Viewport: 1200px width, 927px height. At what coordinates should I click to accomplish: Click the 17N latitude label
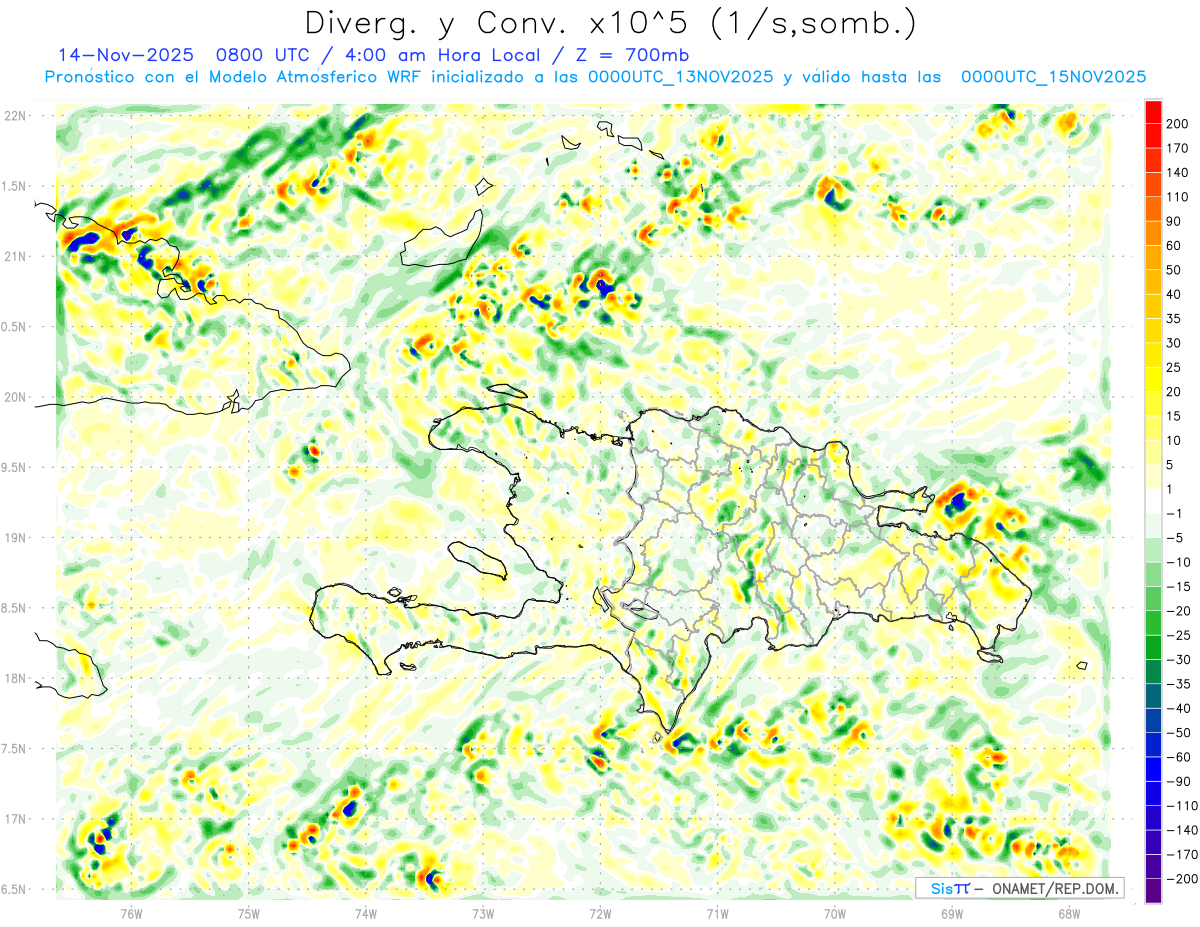pos(15,818)
